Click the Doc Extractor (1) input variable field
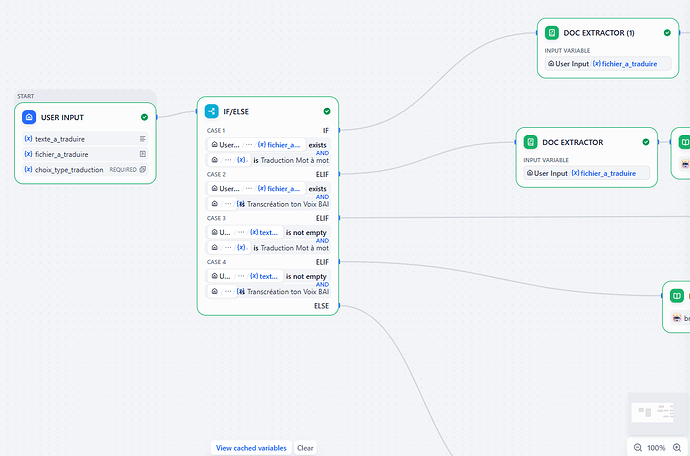The width and height of the screenshot is (690, 456). [606, 64]
